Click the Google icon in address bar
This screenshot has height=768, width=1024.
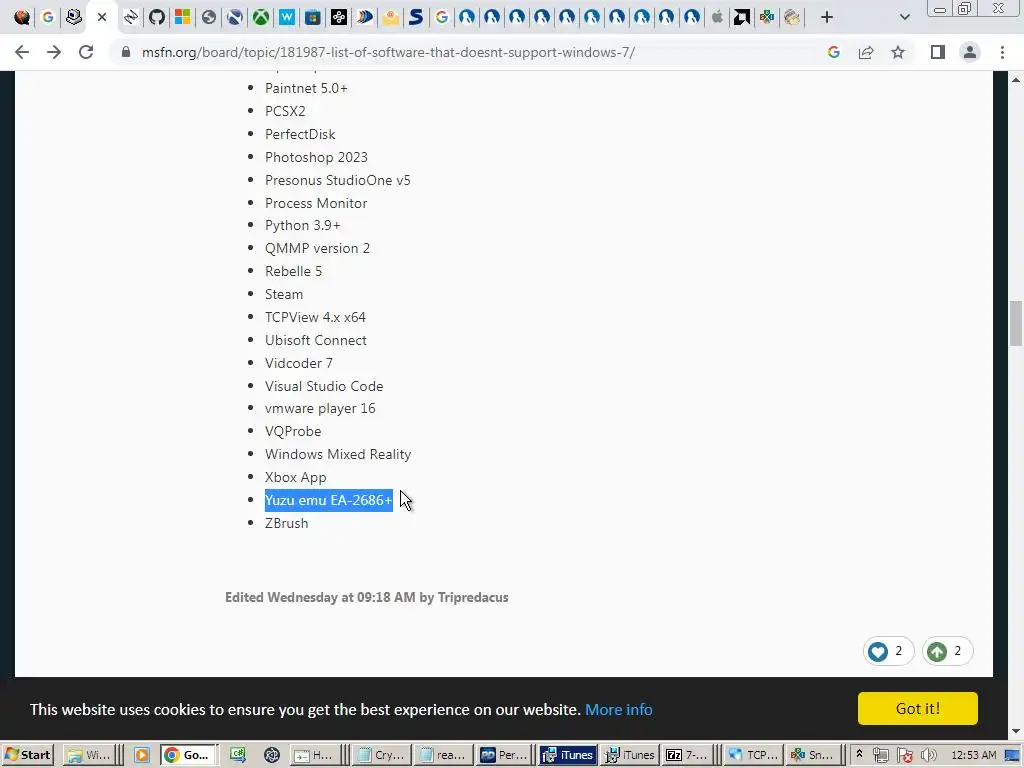point(833,52)
